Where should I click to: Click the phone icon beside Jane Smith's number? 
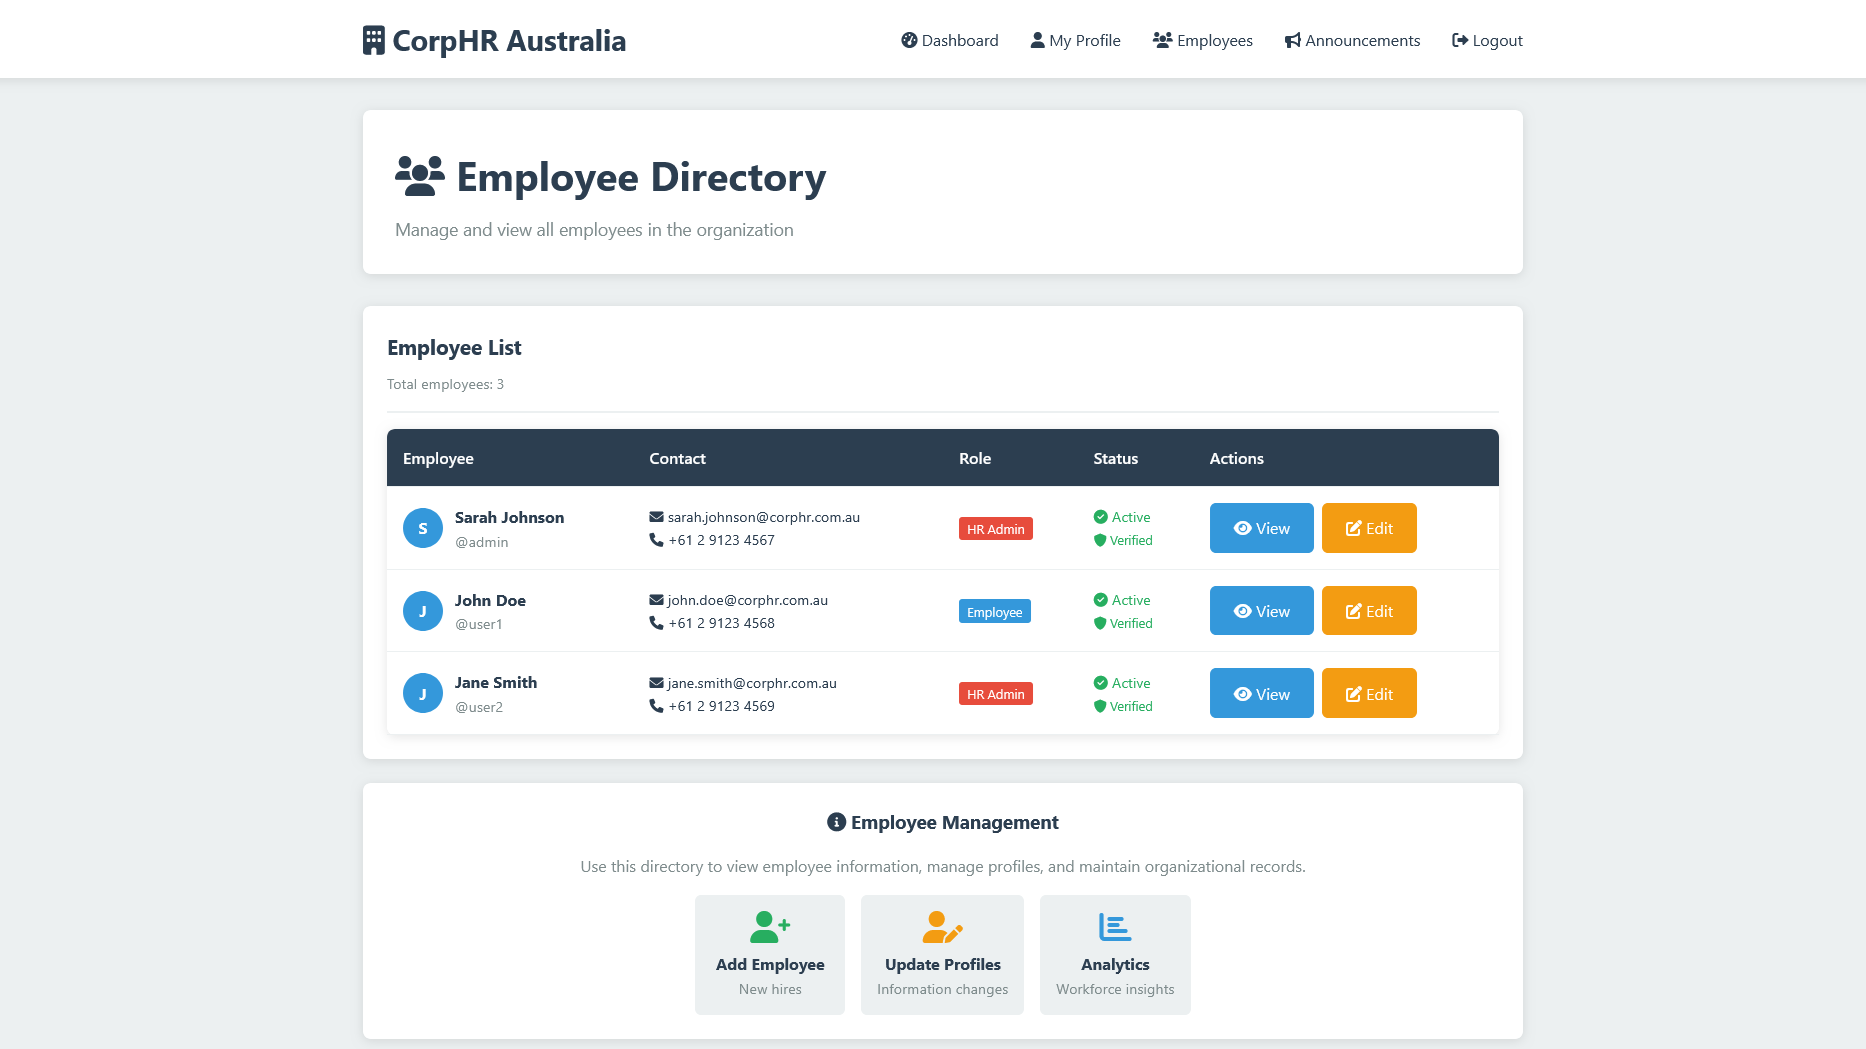click(x=656, y=706)
